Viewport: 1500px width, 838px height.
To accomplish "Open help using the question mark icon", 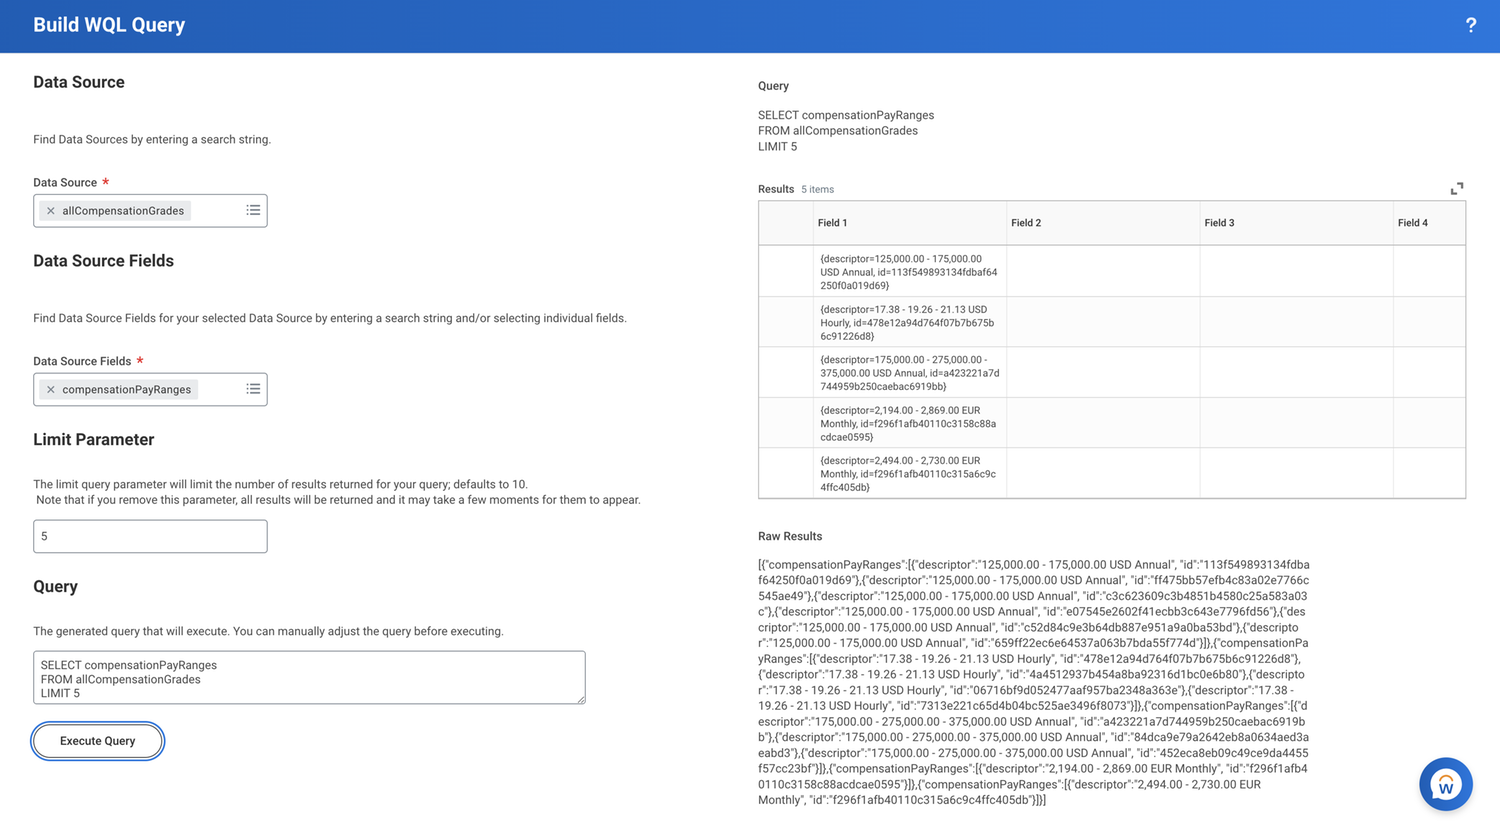I will click(x=1470, y=25).
